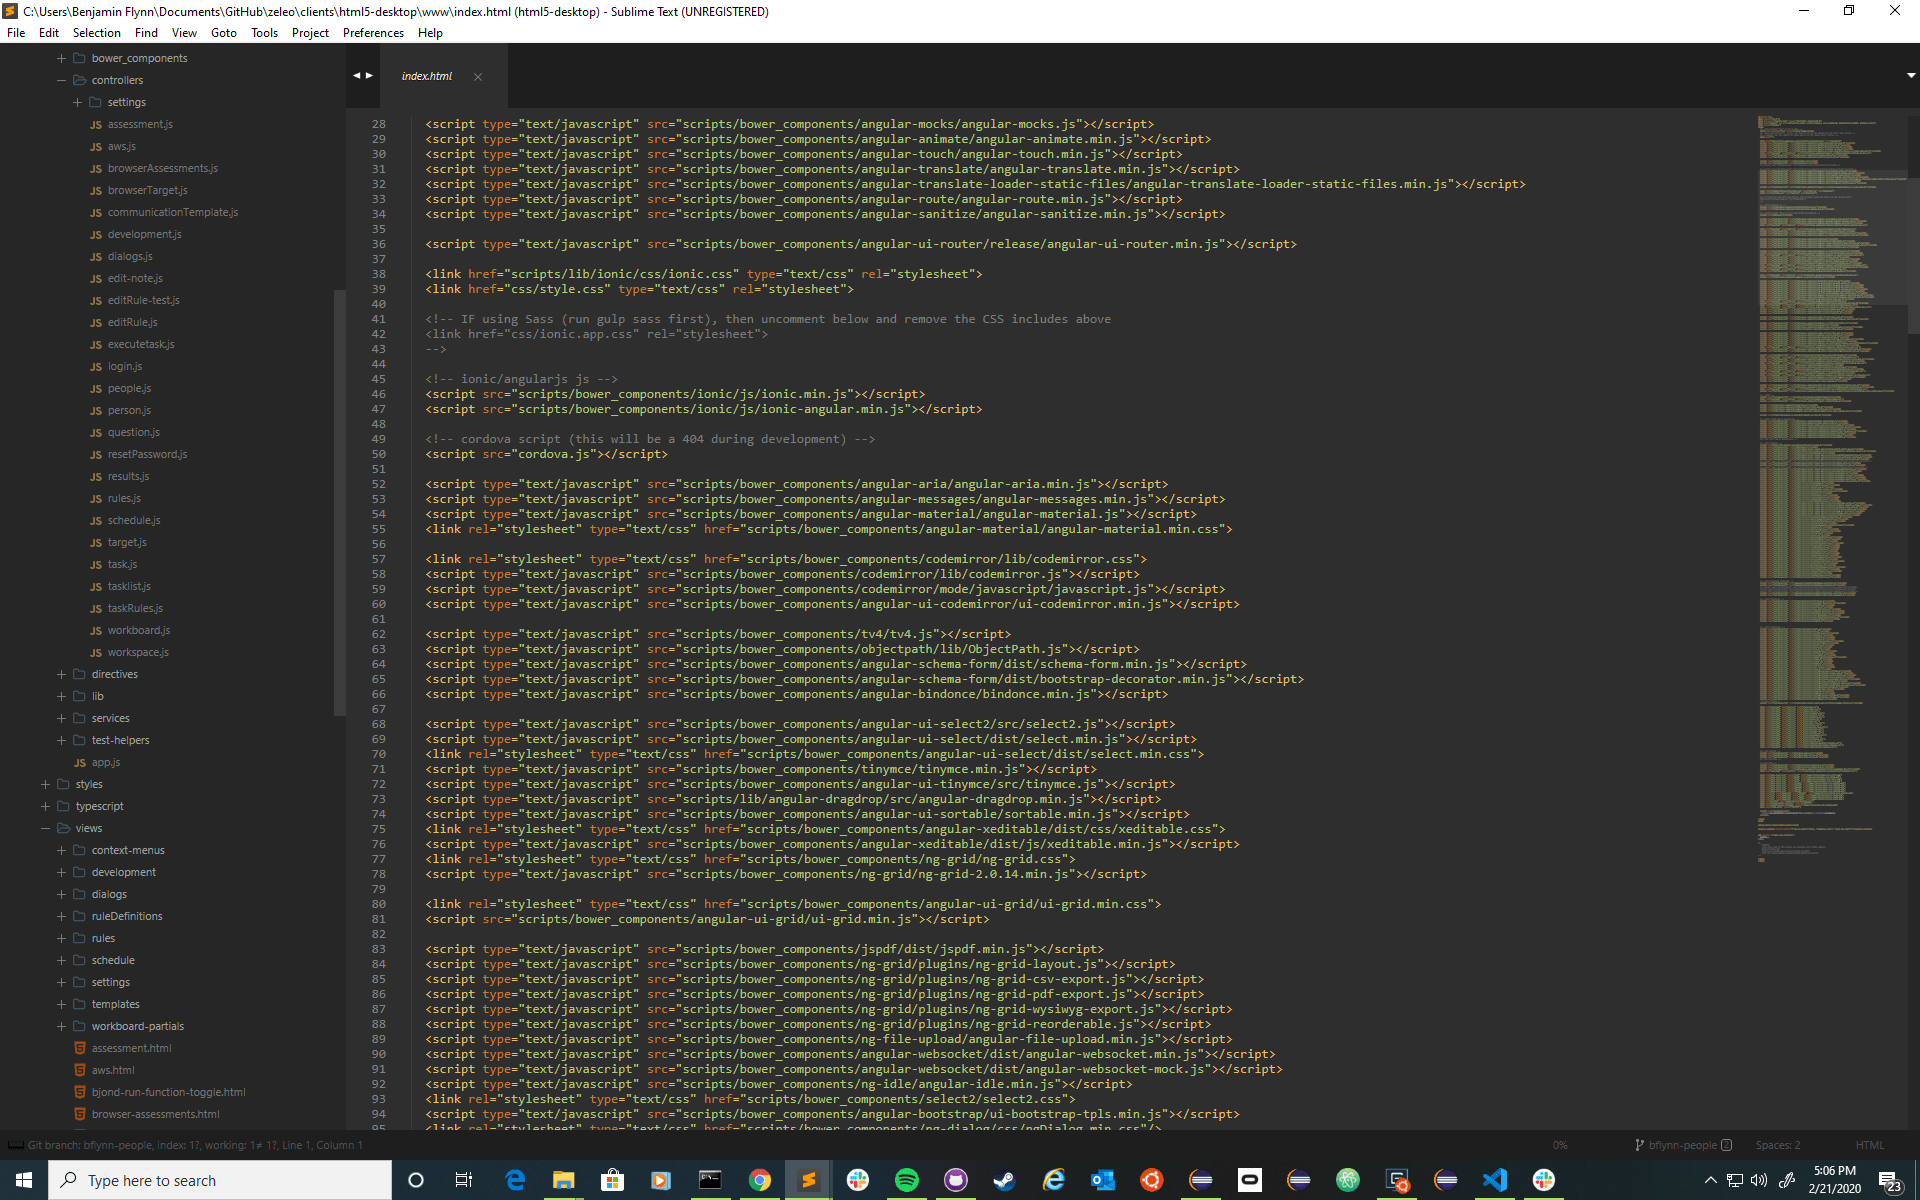Go to next tab with right arrow

[370, 75]
